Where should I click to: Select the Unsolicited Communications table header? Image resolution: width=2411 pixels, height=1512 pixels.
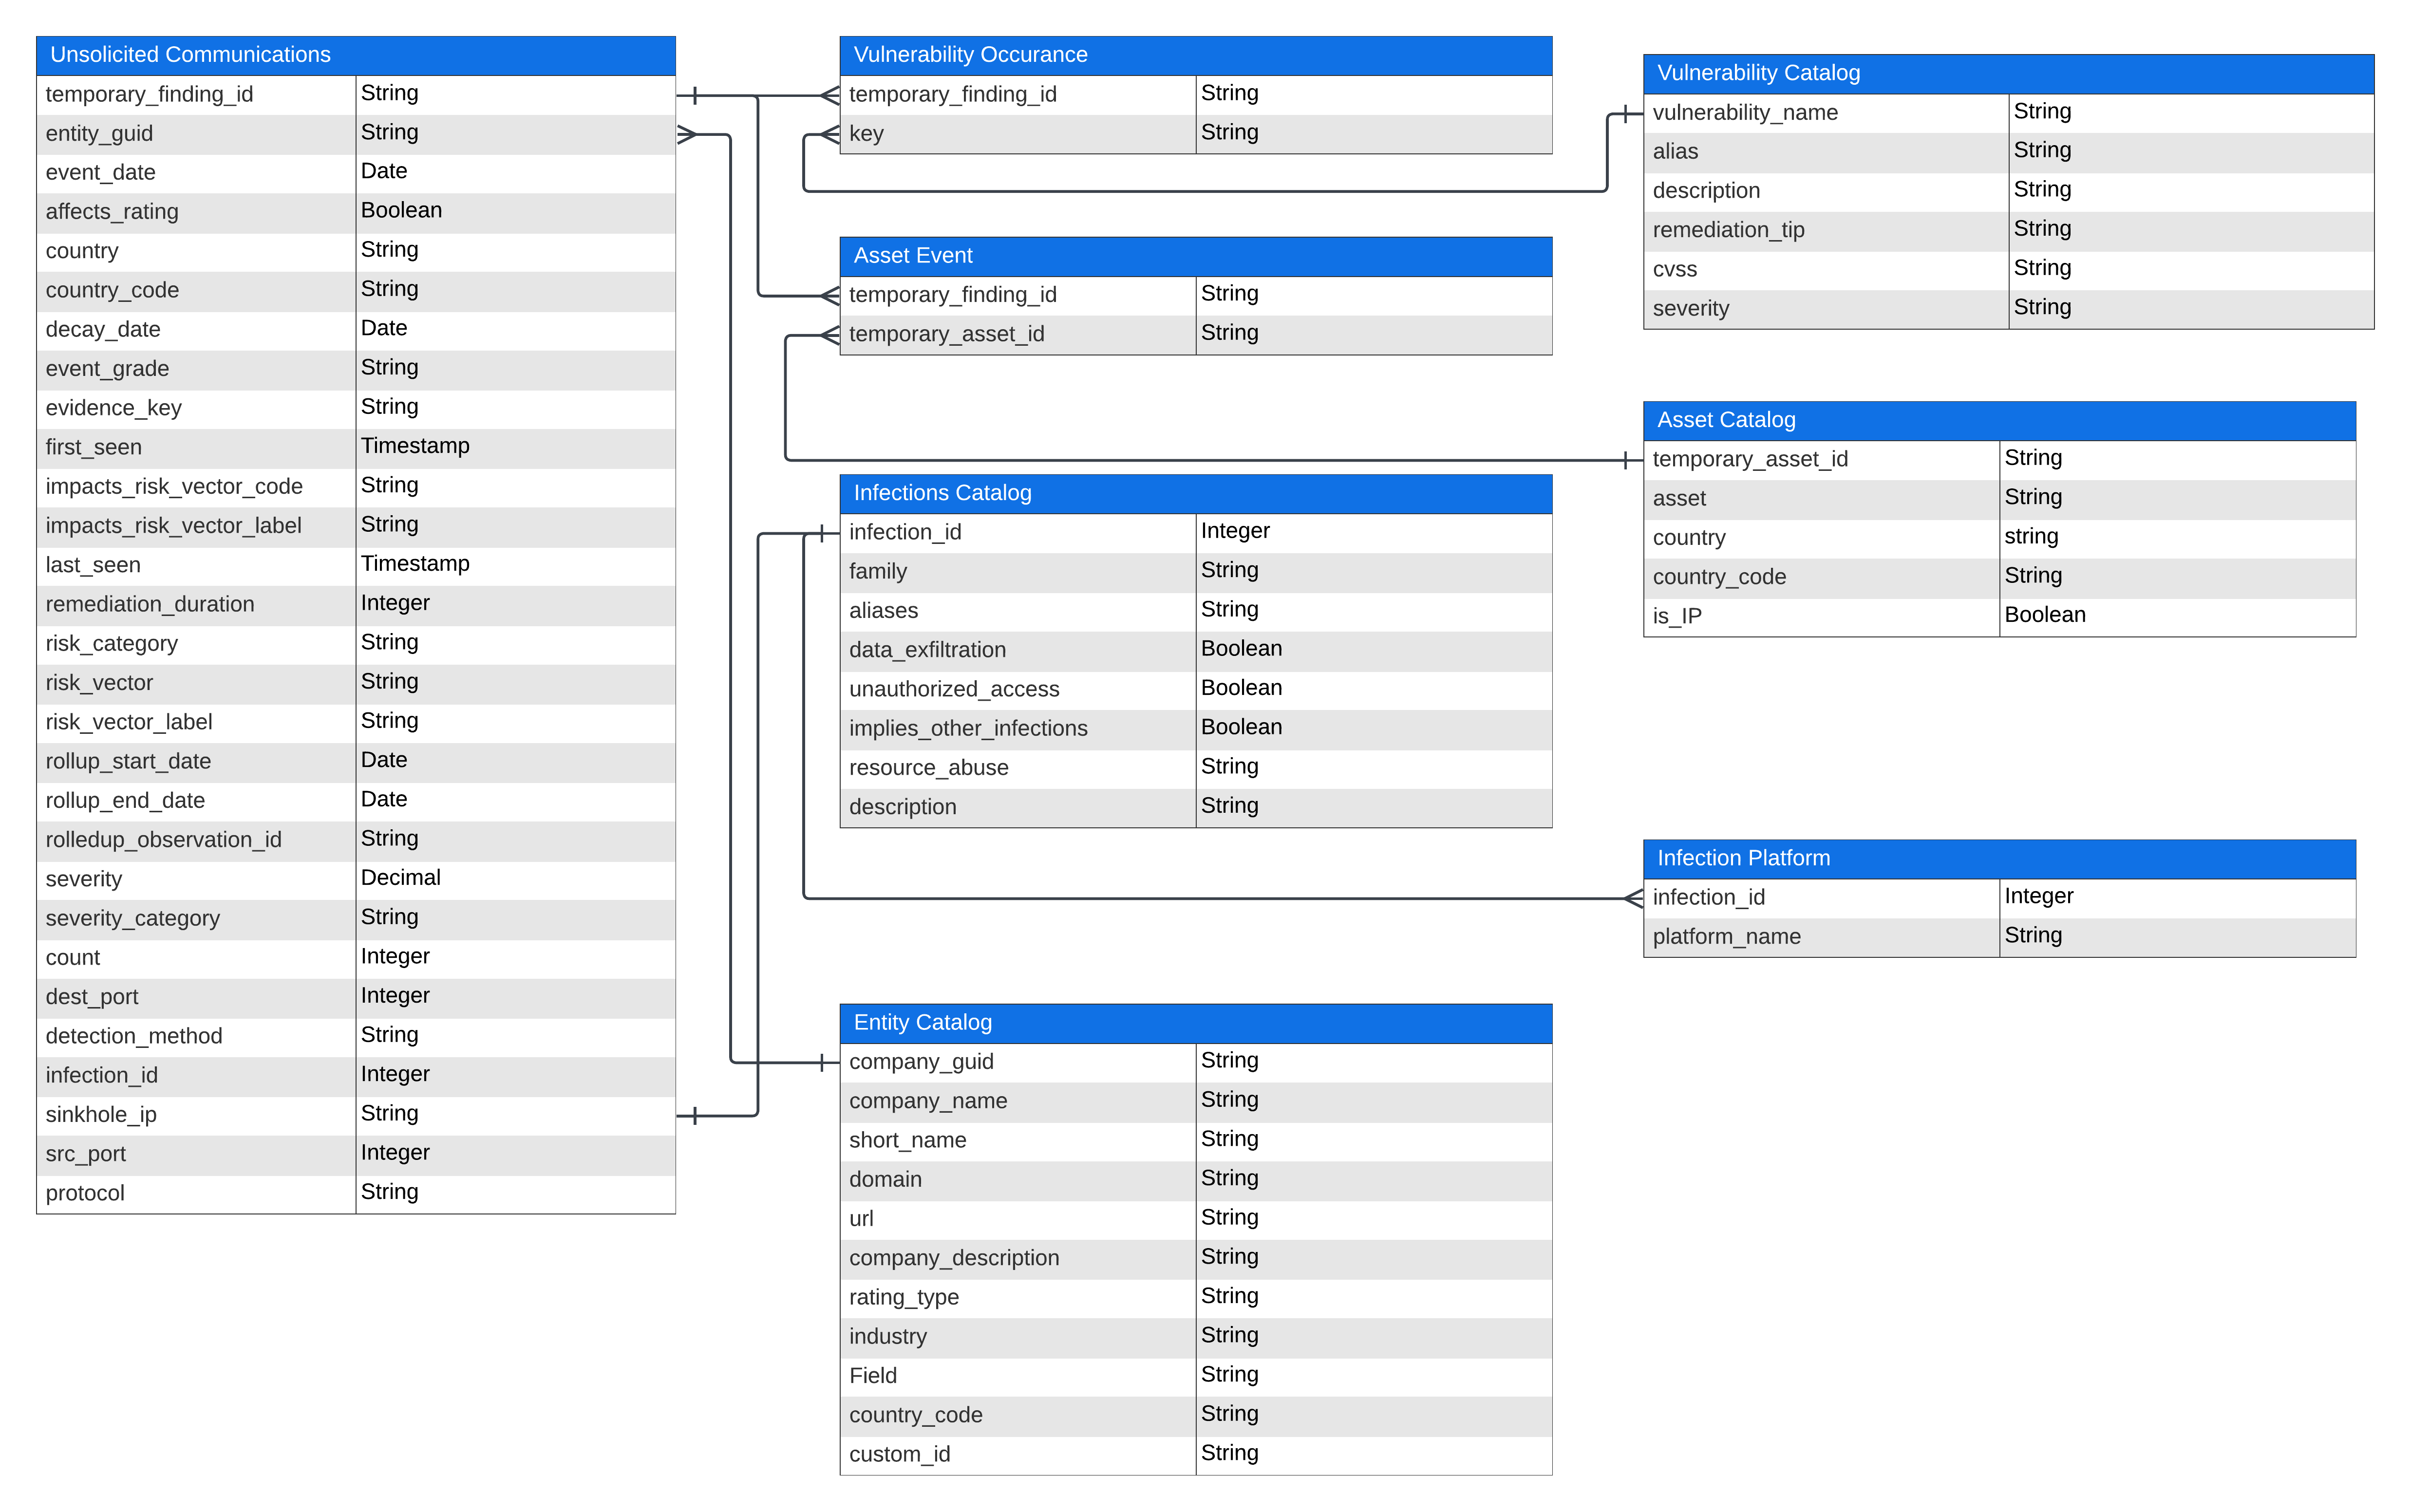[355, 55]
